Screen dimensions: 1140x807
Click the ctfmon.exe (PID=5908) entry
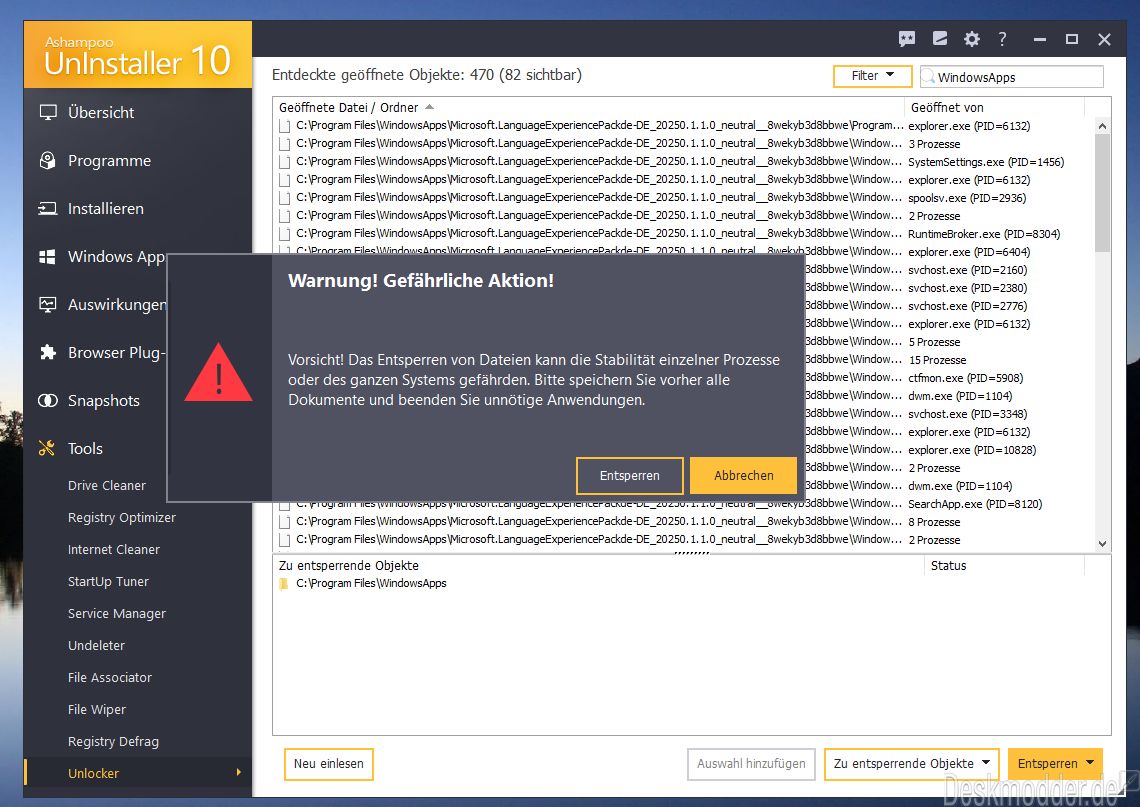click(966, 378)
